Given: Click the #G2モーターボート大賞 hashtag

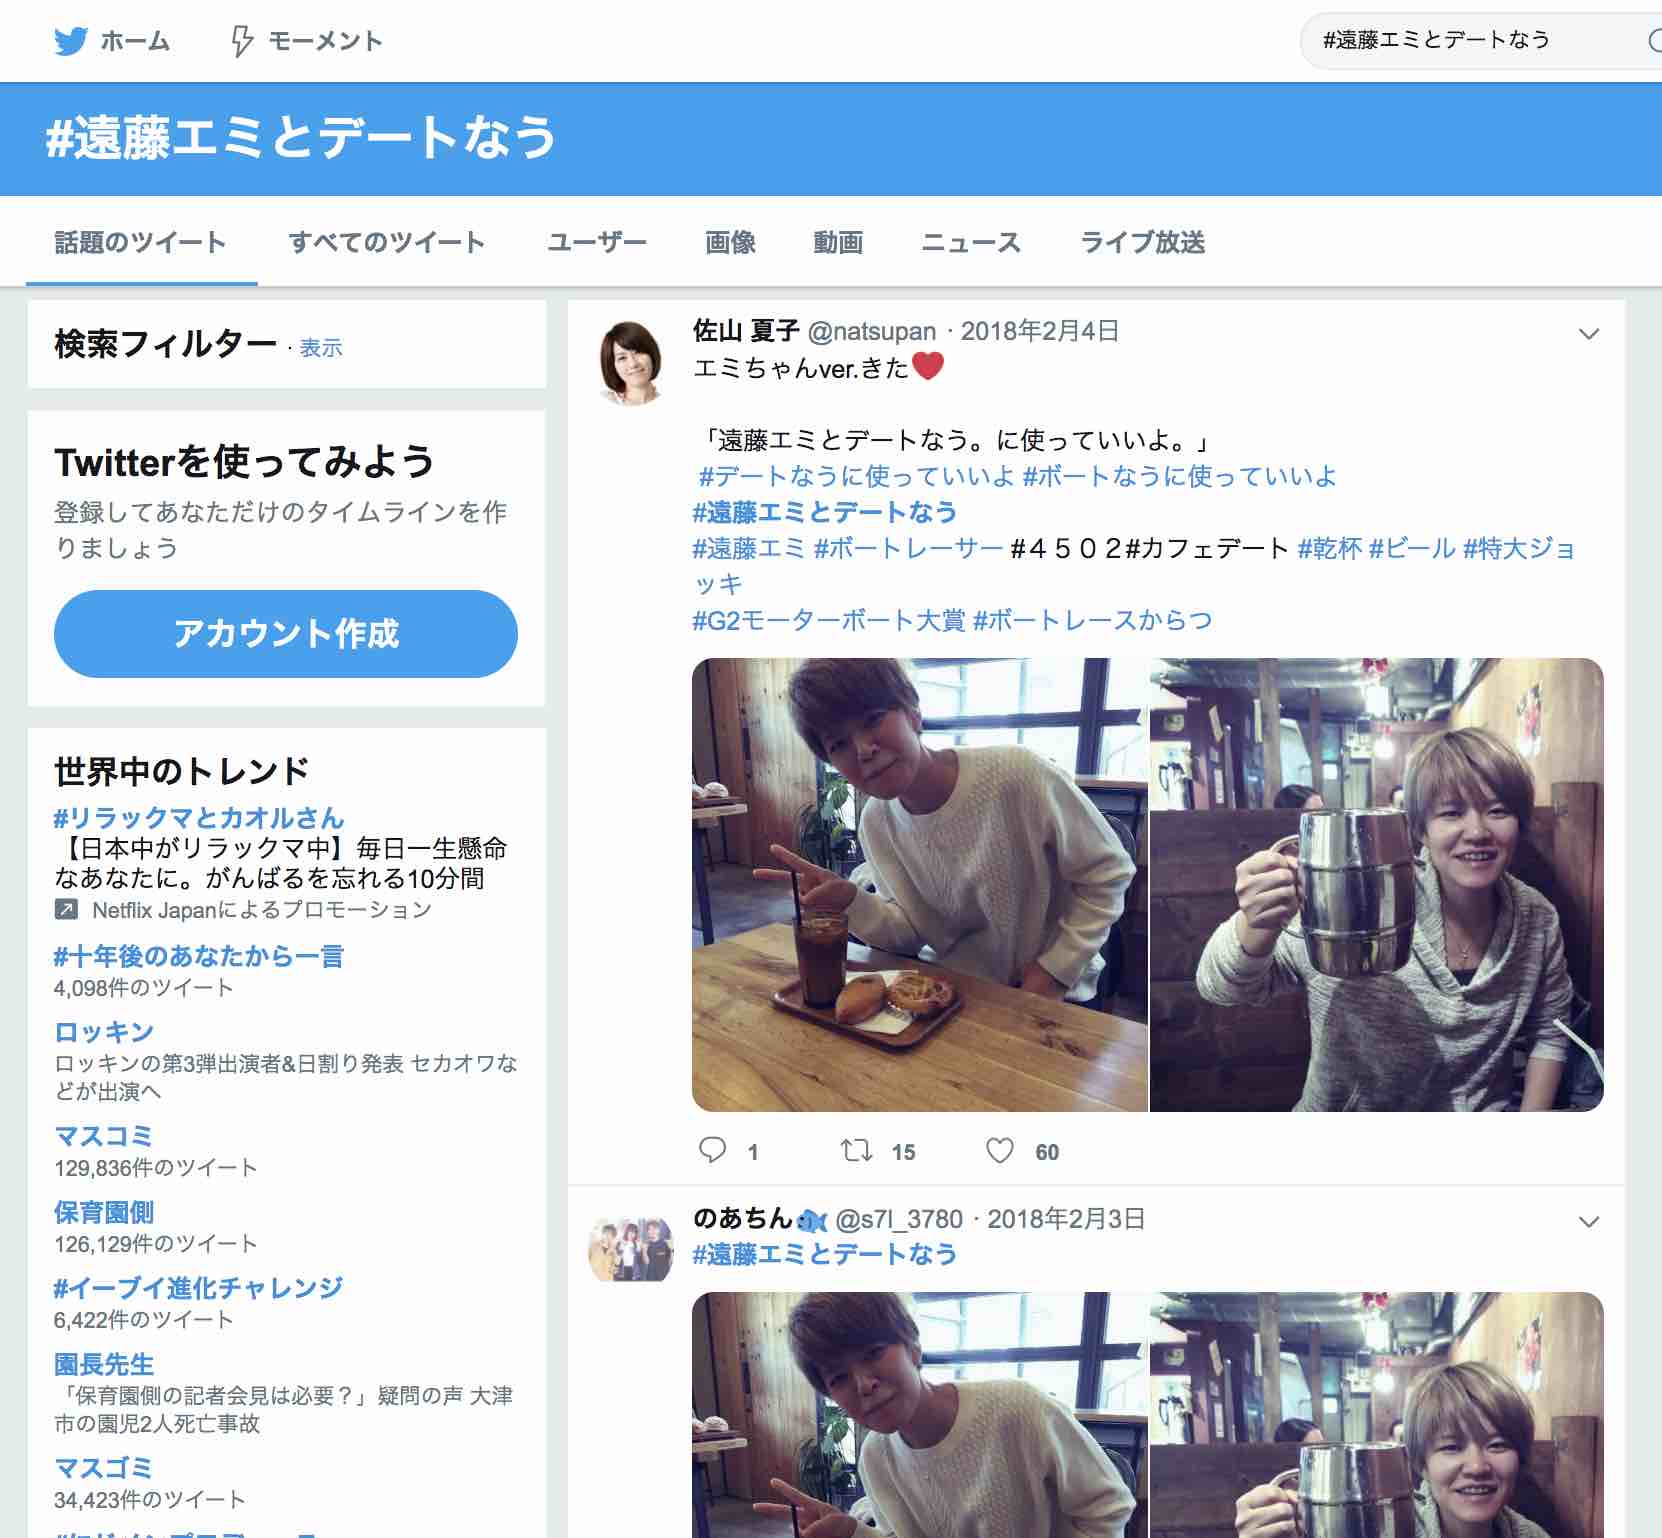Looking at the screenshot, I should point(828,620).
